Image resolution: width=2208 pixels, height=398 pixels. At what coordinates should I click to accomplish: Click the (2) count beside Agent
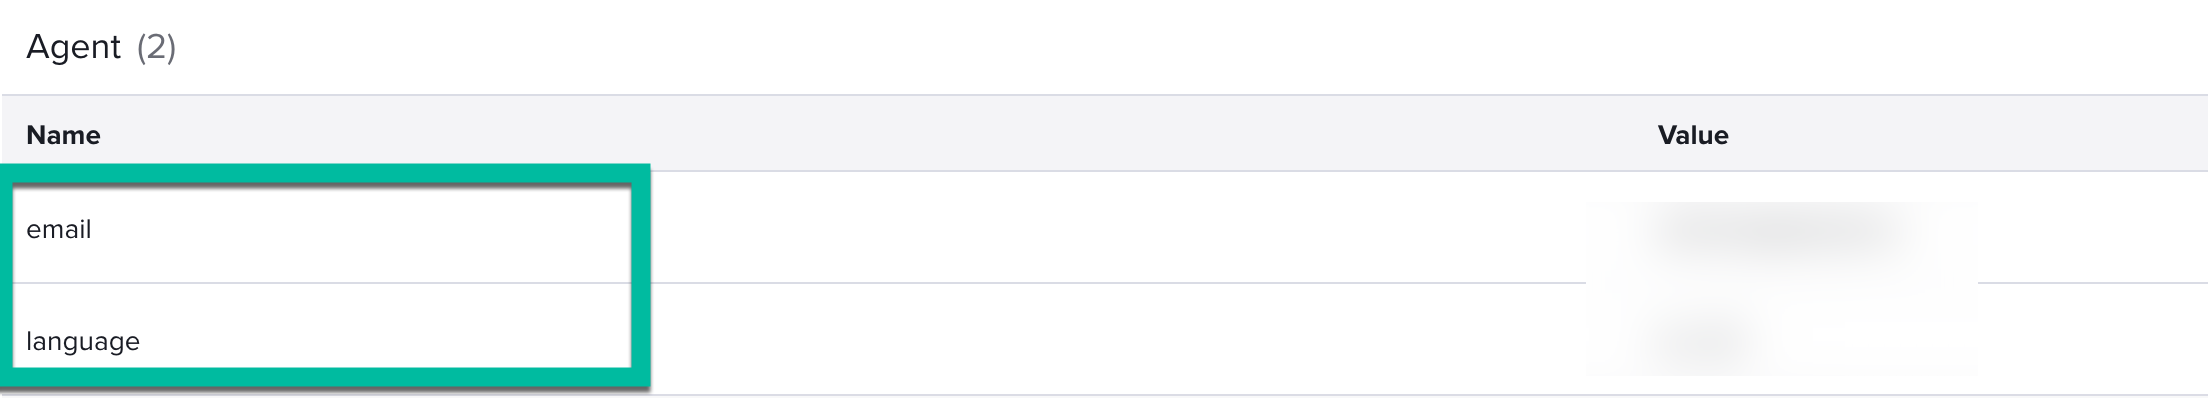point(156,47)
